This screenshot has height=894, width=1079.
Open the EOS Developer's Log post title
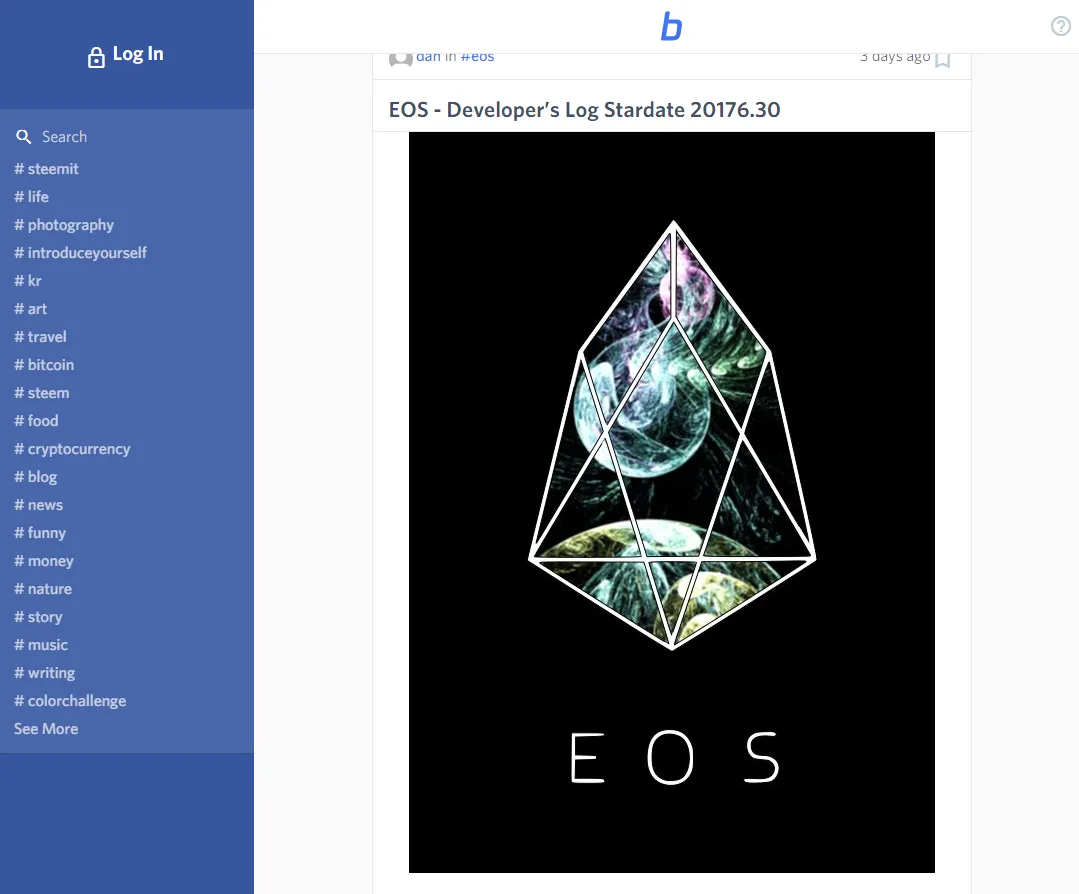coord(584,109)
